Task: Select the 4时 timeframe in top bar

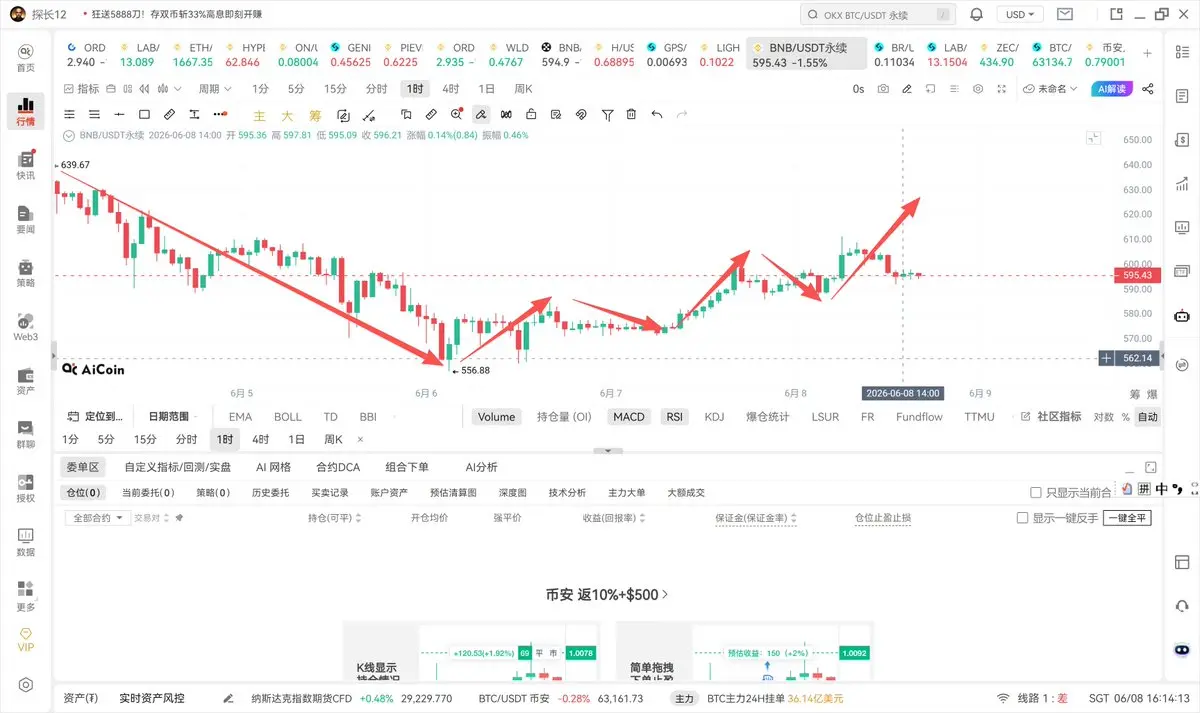Action: [451, 88]
